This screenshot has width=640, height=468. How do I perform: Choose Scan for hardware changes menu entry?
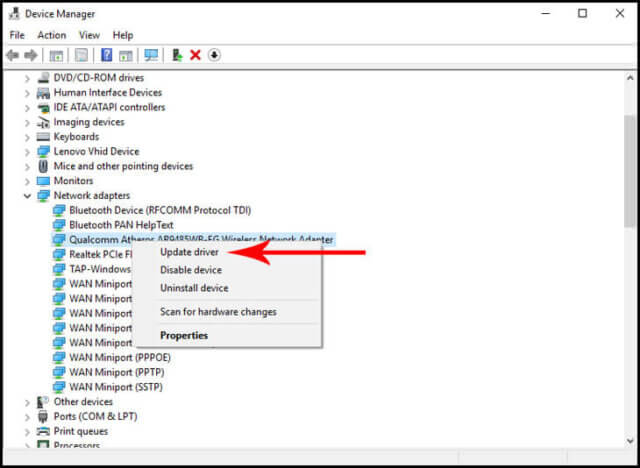click(x=218, y=312)
